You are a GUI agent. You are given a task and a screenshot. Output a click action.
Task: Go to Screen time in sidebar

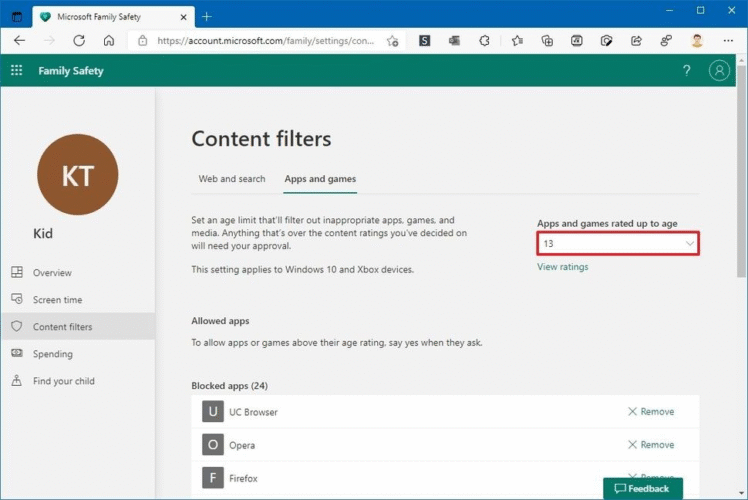point(57,300)
